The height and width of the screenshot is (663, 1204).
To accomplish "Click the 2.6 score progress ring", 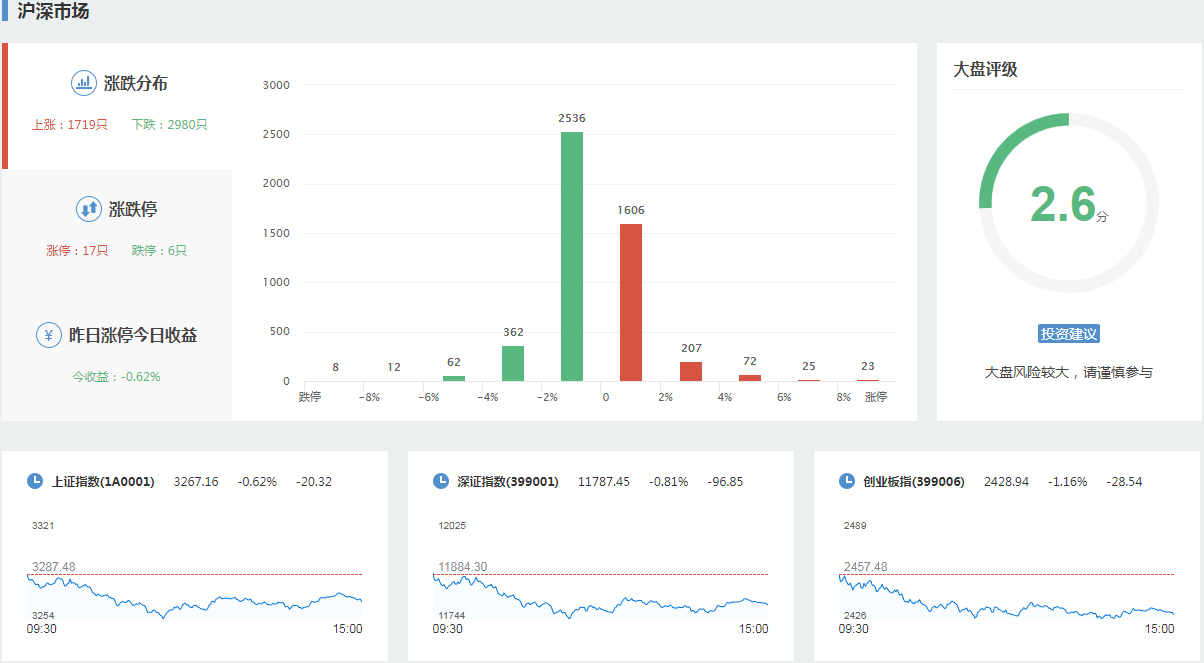I will [1069, 203].
